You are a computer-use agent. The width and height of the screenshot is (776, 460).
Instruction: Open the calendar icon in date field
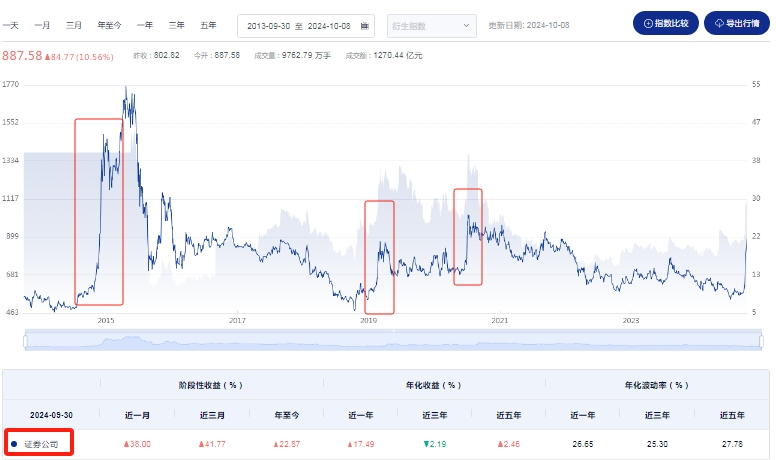(365, 26)
